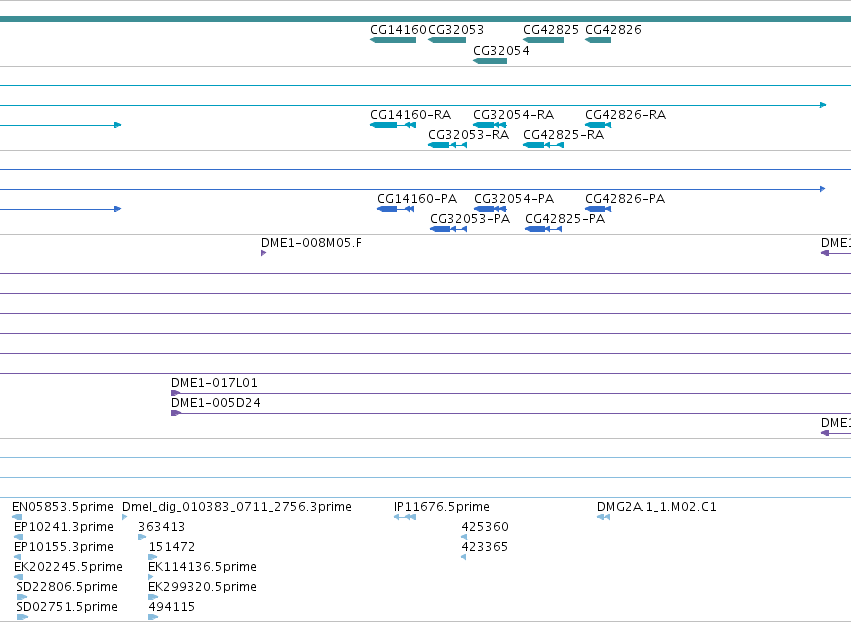Viewport: 851px width, 622px height.
Task: Click the EK299320.5prime arrow
Action: 153,597
